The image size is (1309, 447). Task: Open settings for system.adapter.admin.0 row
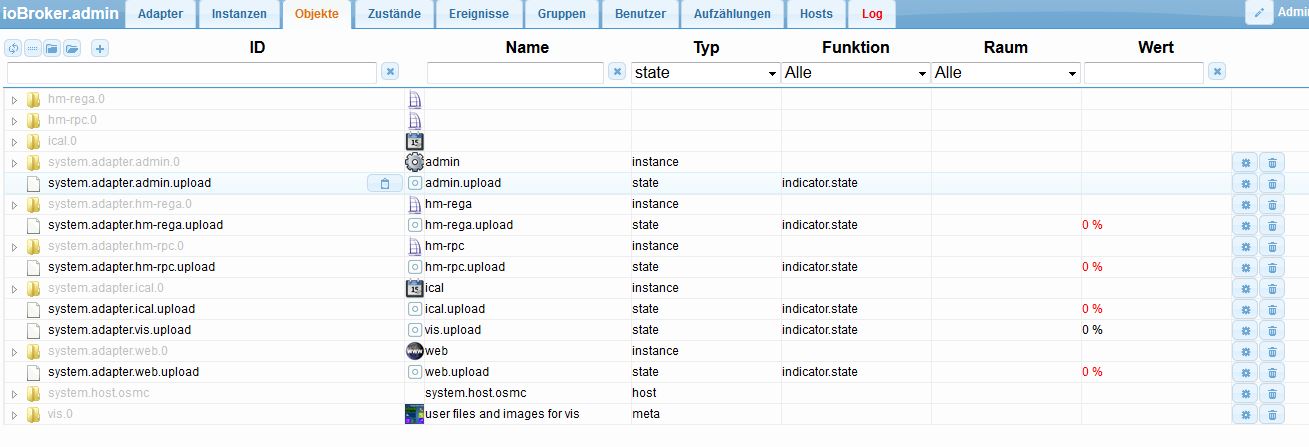click(x=1245, y=162)
